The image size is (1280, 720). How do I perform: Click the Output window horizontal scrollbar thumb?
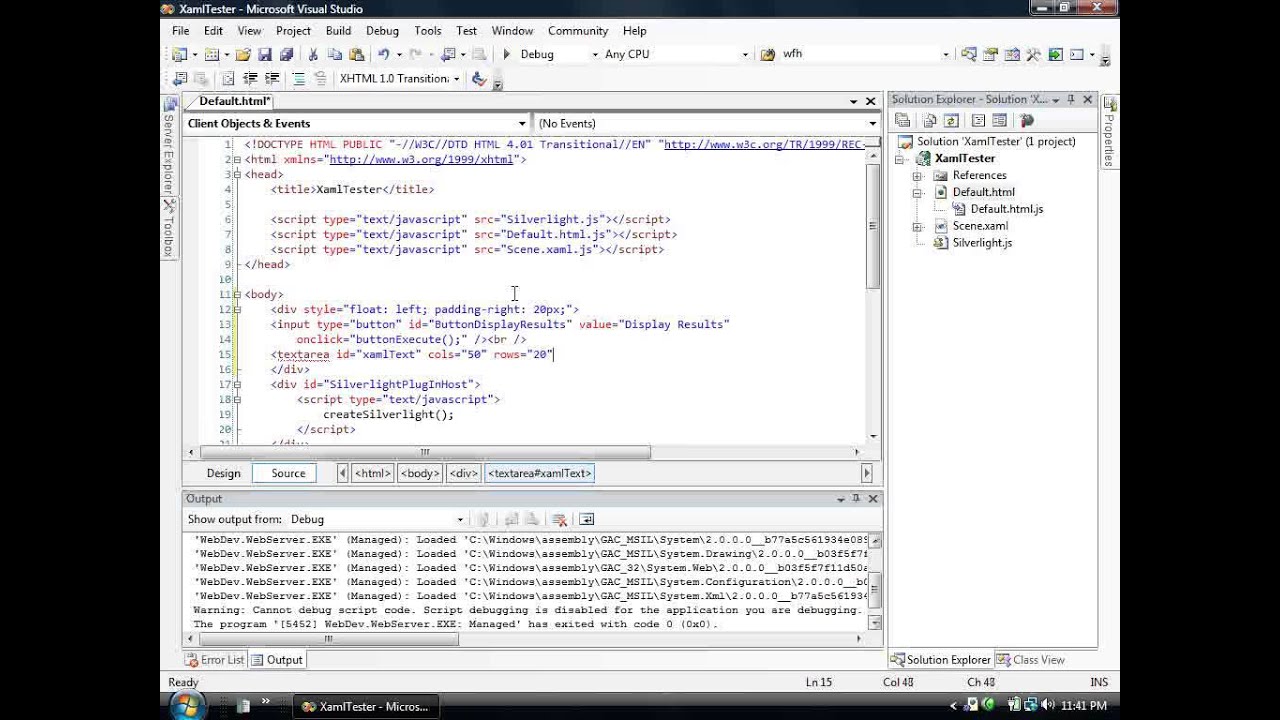[328, 638]
